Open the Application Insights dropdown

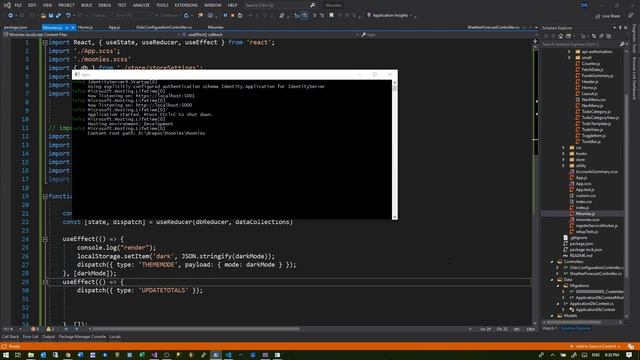[390, 16]
